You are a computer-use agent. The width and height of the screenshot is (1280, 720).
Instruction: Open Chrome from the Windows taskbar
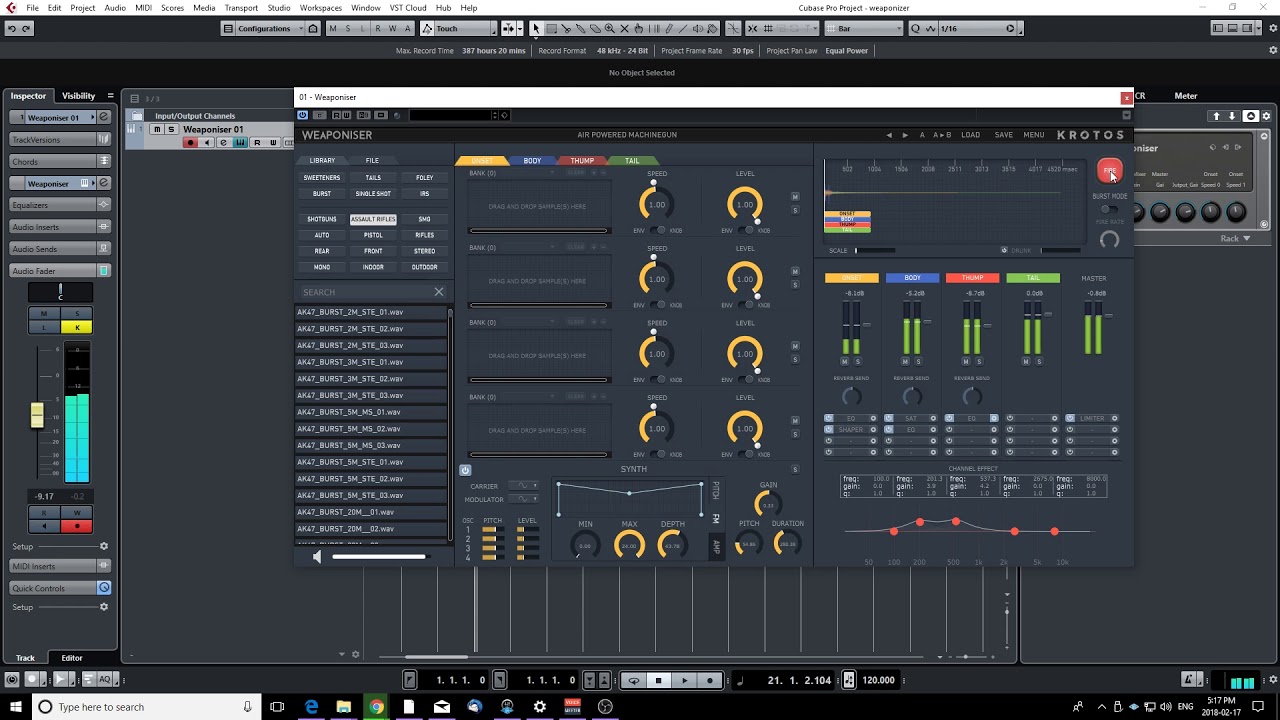(x=376, y=707)
